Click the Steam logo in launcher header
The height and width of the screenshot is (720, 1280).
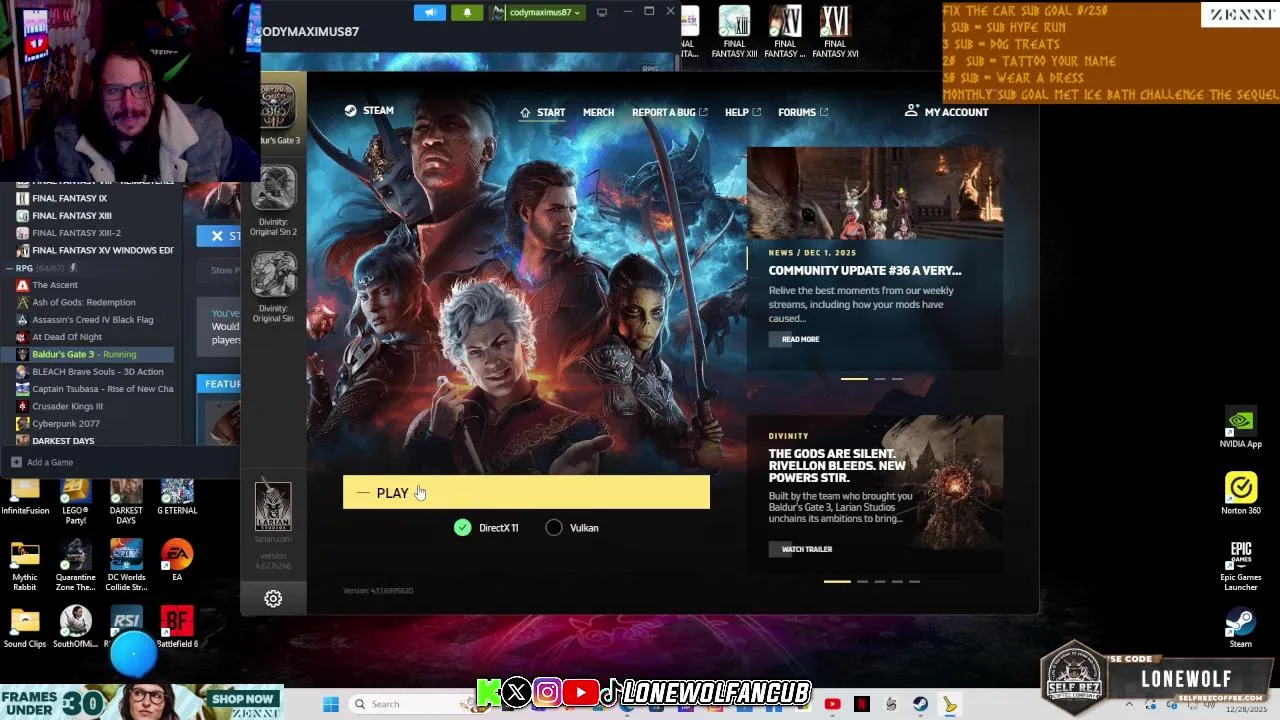[x=369, y=111]
